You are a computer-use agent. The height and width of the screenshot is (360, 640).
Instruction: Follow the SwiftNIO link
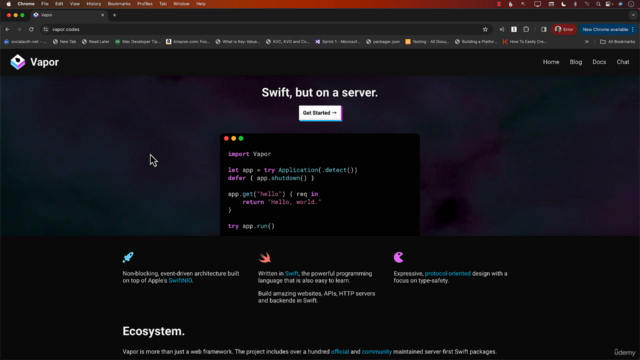[x=180, y=281]
